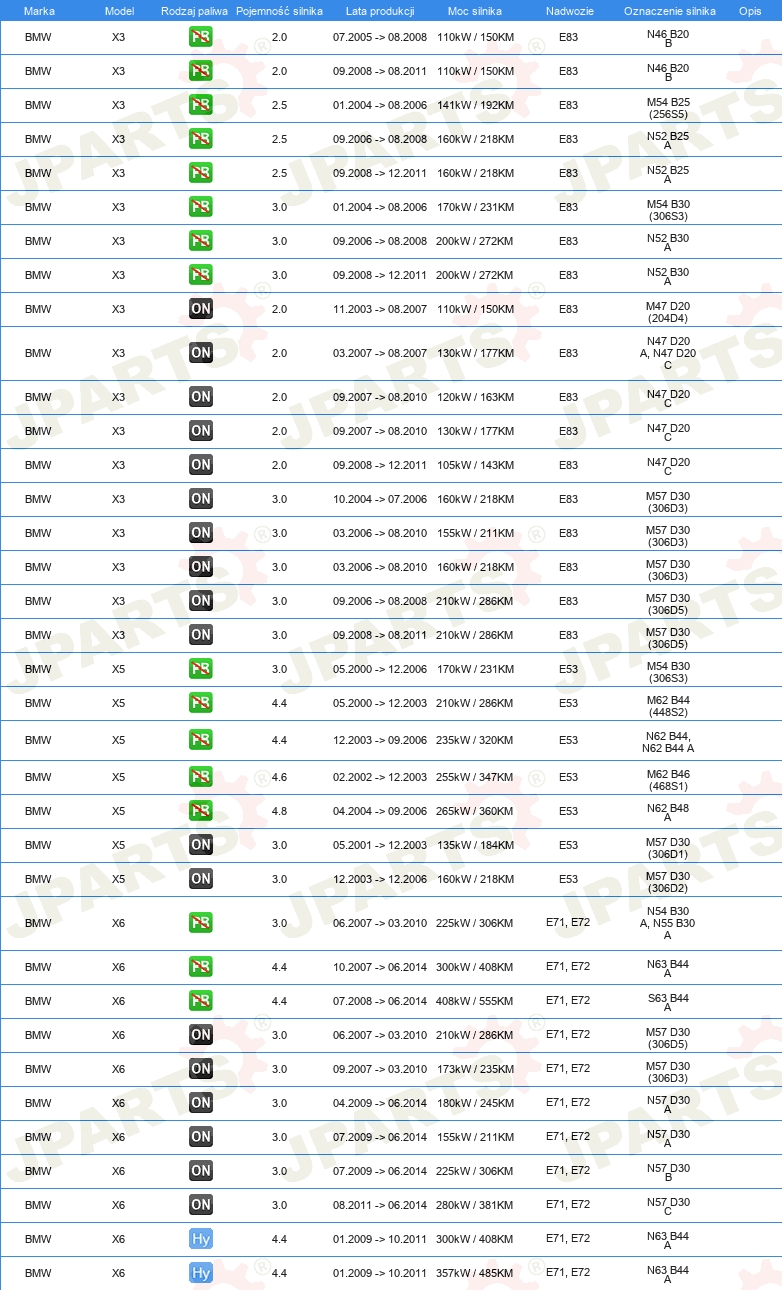Click diesel ON icon for X3 M47 D20 row
The width and height of the screenshot is (782, 1290).
click(201, 309)
